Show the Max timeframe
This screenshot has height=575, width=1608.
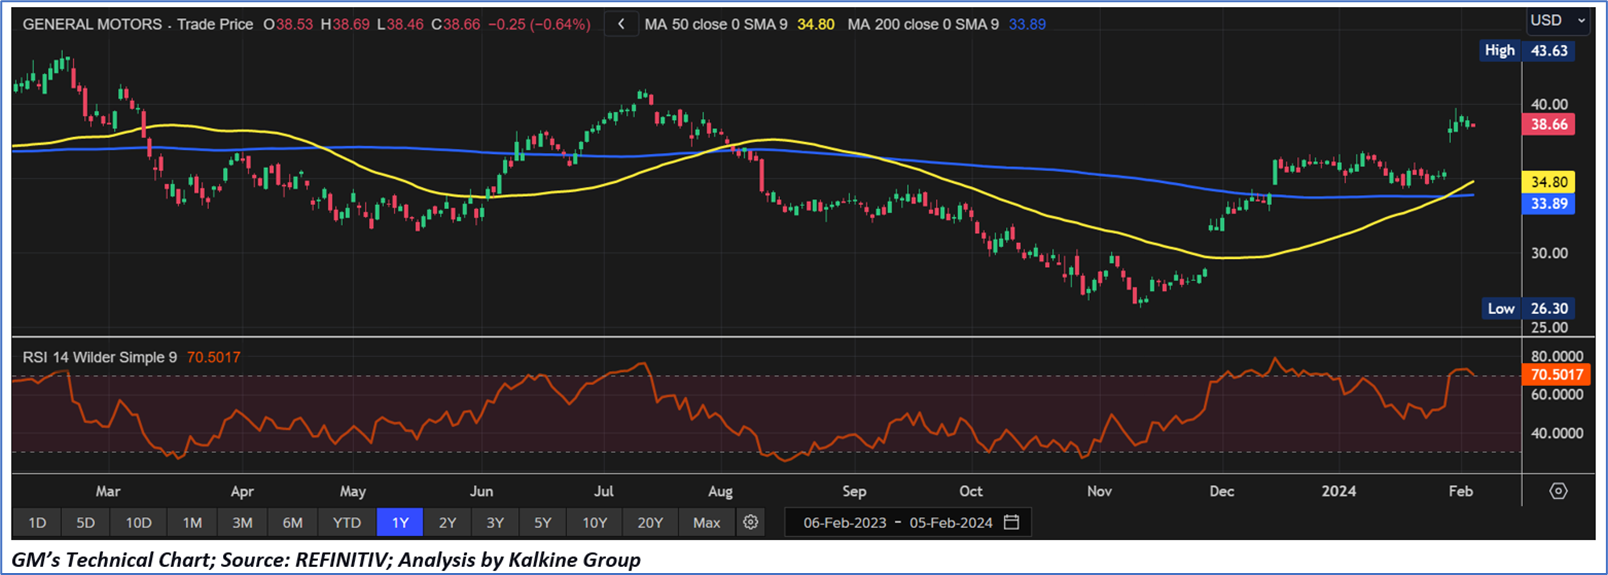tap(706, 522)
